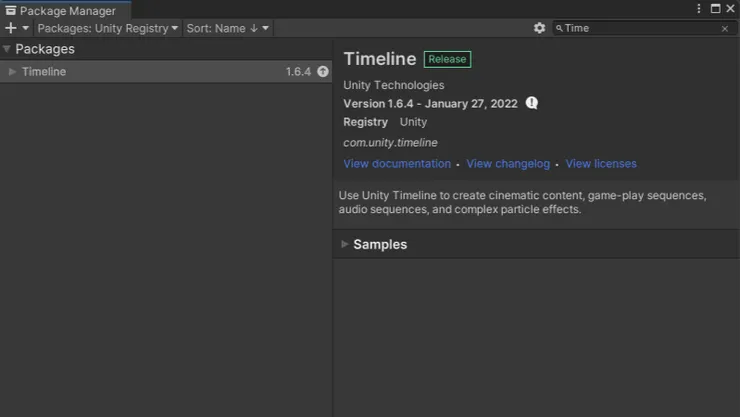Open the Packages: Unity Registry dropdown

coord(108,28)
